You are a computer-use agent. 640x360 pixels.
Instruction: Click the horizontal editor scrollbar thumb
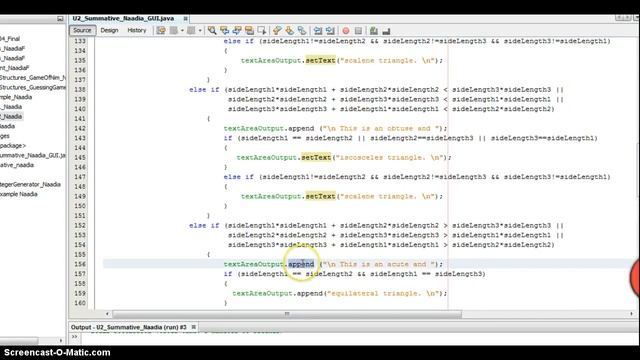(287, 314)
